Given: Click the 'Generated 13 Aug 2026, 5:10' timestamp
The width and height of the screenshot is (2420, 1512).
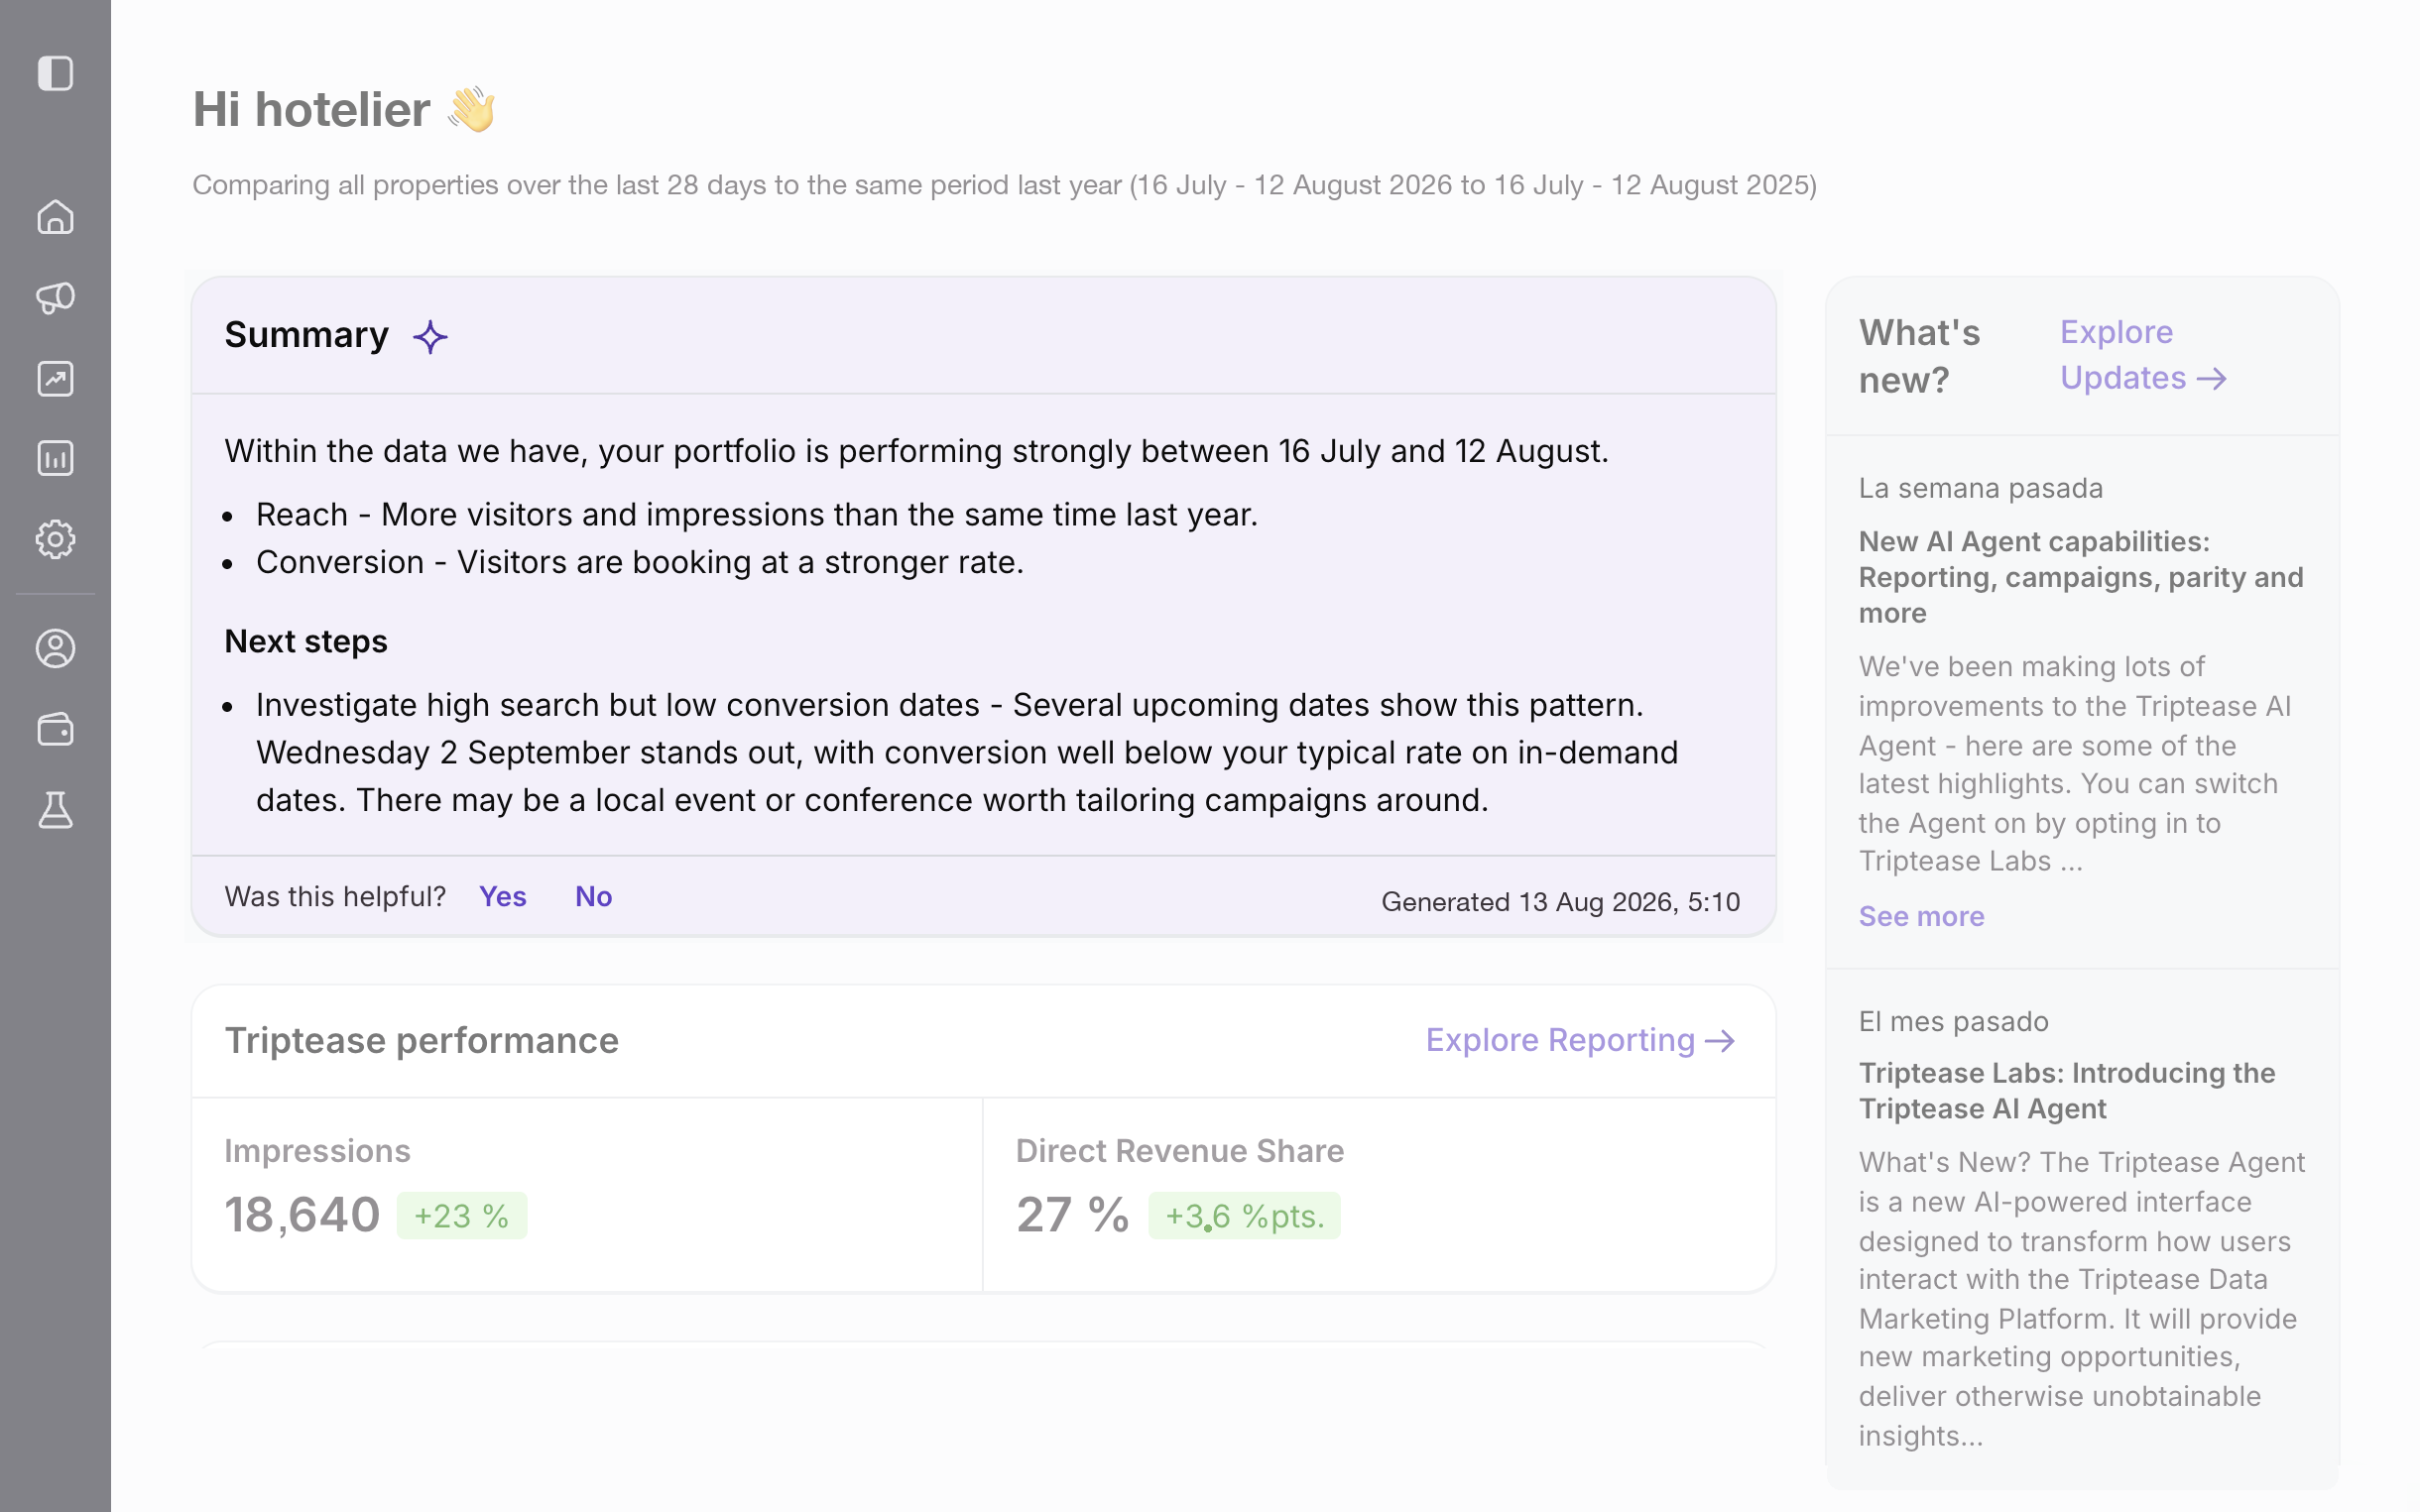Looking at the screenshot, I should [1560, 902].
